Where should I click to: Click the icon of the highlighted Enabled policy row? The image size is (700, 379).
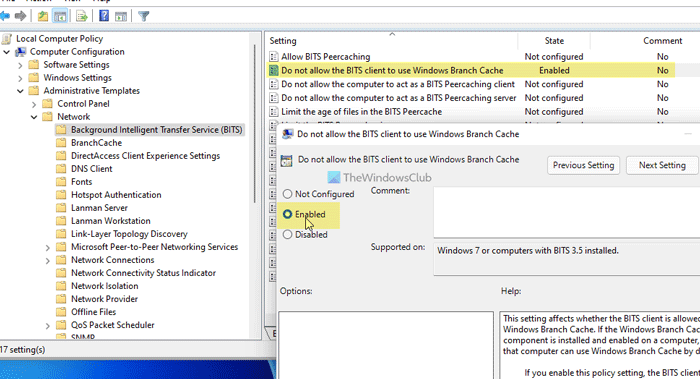tap(273, 71)
